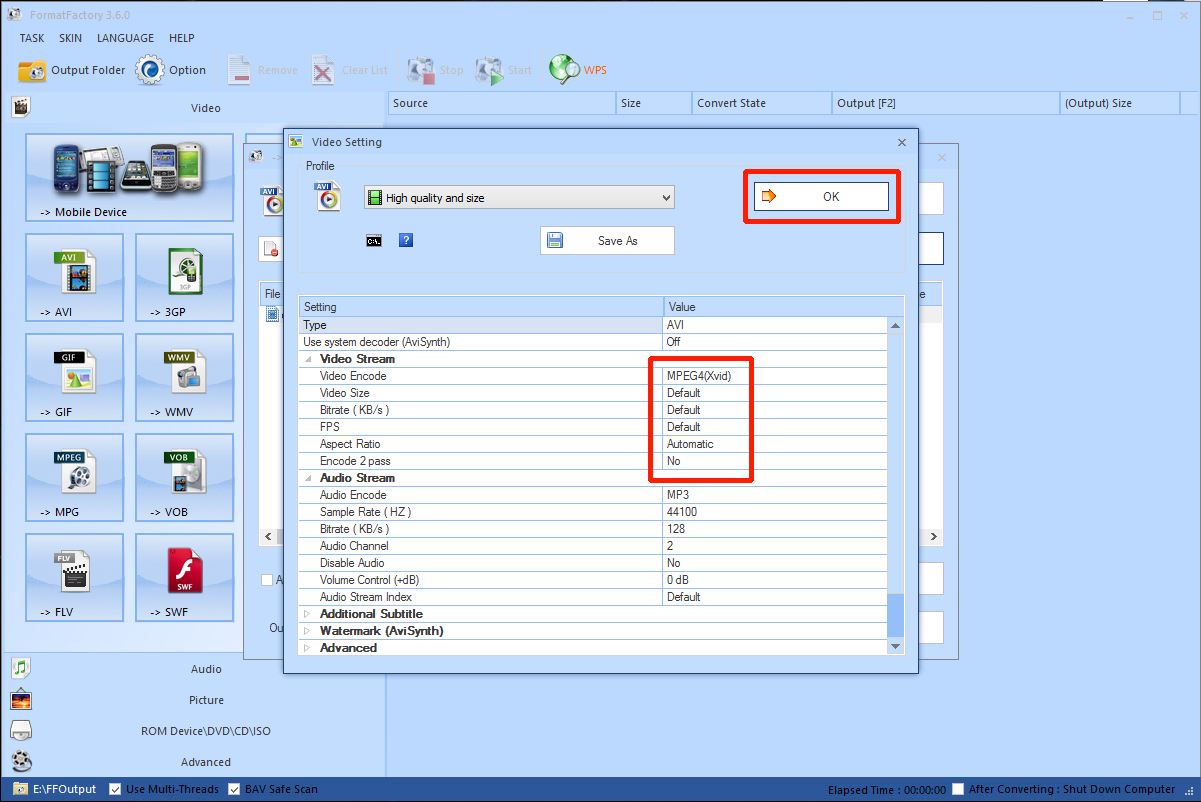Expand the Advanced settings group
This screenshot has width=1201, height=802.
[308, 648]
